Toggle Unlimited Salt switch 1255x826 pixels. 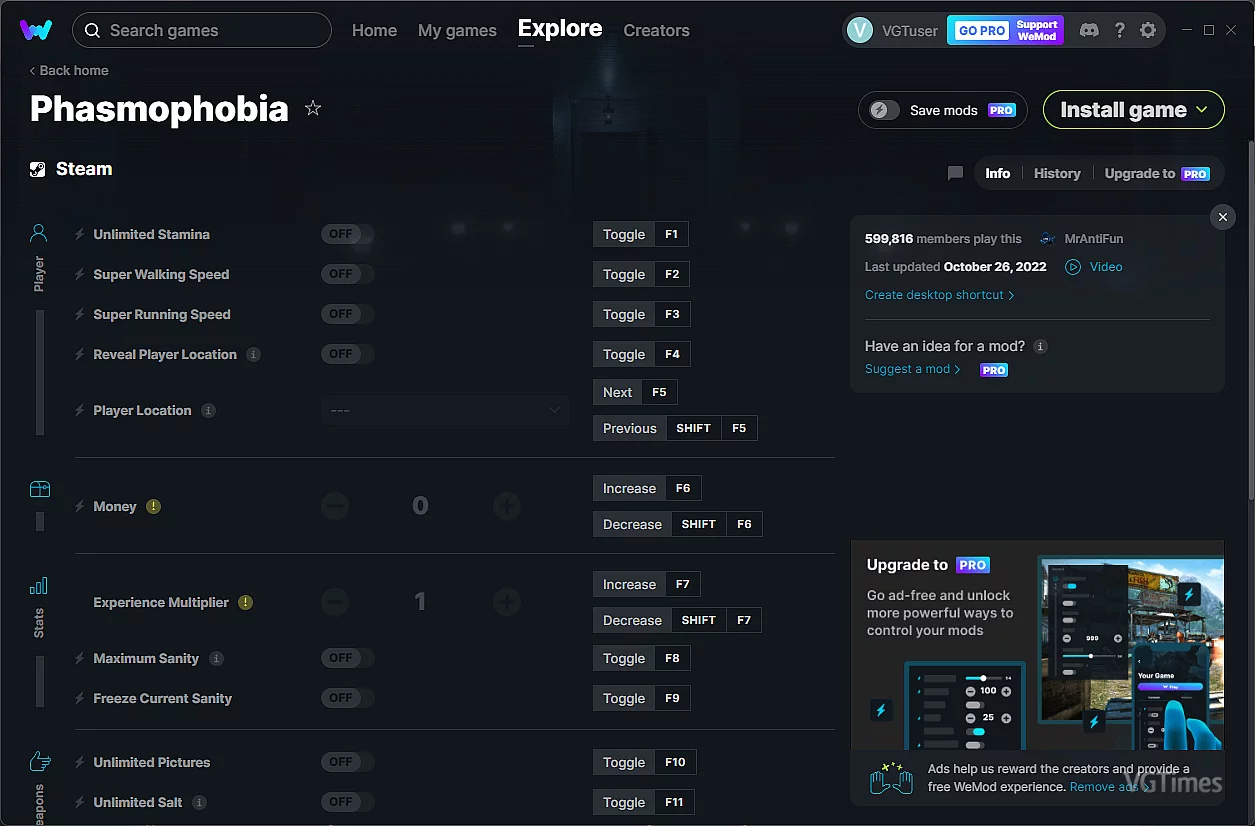point(347,802)
